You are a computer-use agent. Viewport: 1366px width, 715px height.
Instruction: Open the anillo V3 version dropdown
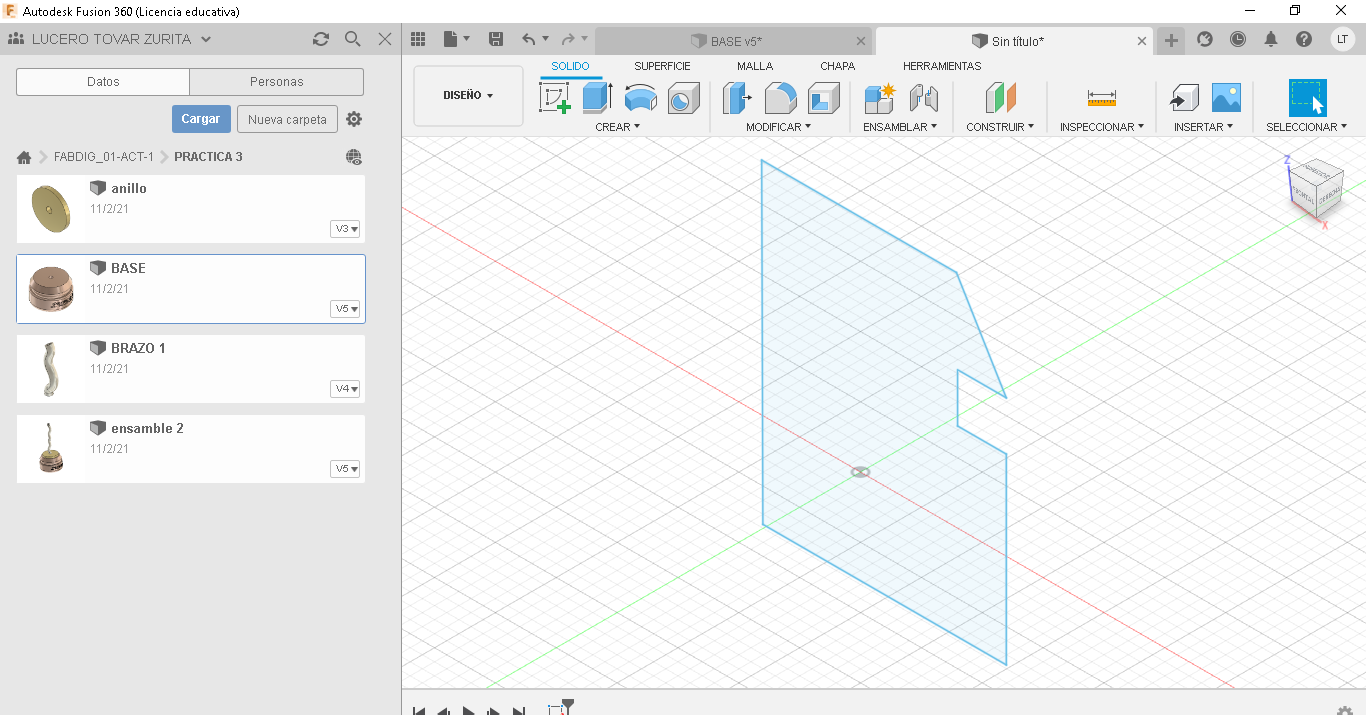(x=345, y=229)
